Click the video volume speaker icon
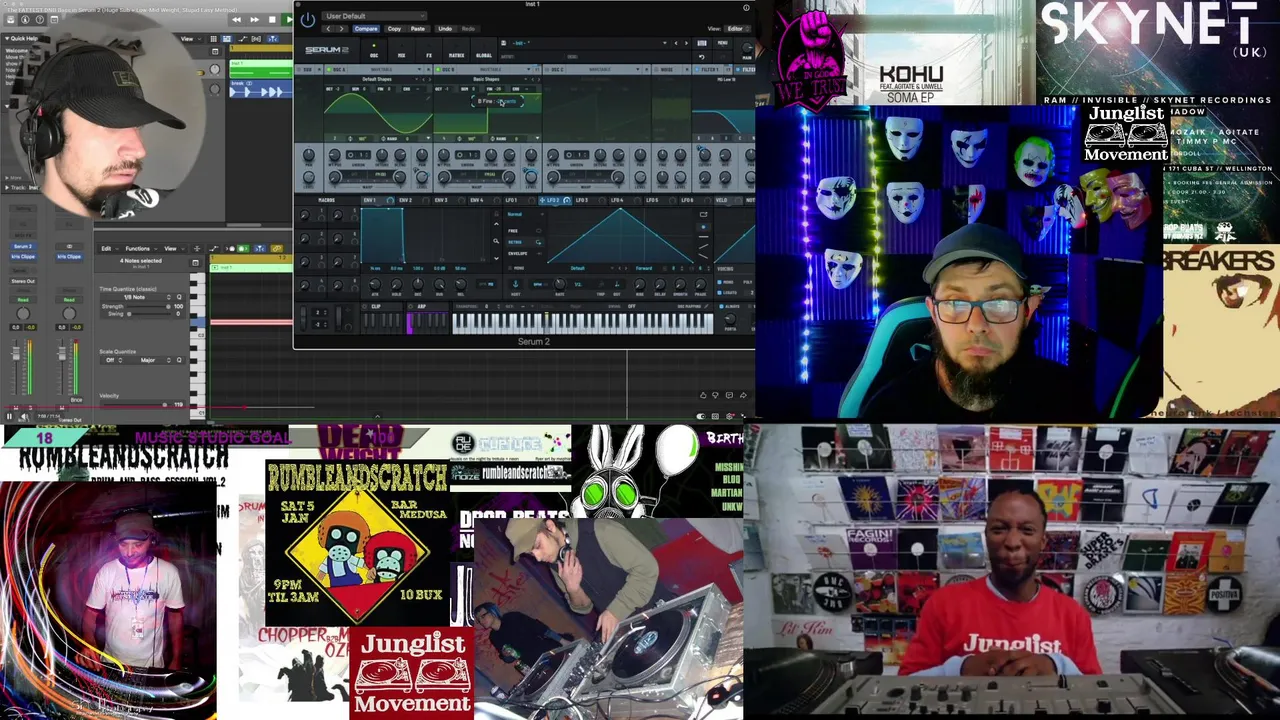This screenshot has width=1280, height=720. 25,416
